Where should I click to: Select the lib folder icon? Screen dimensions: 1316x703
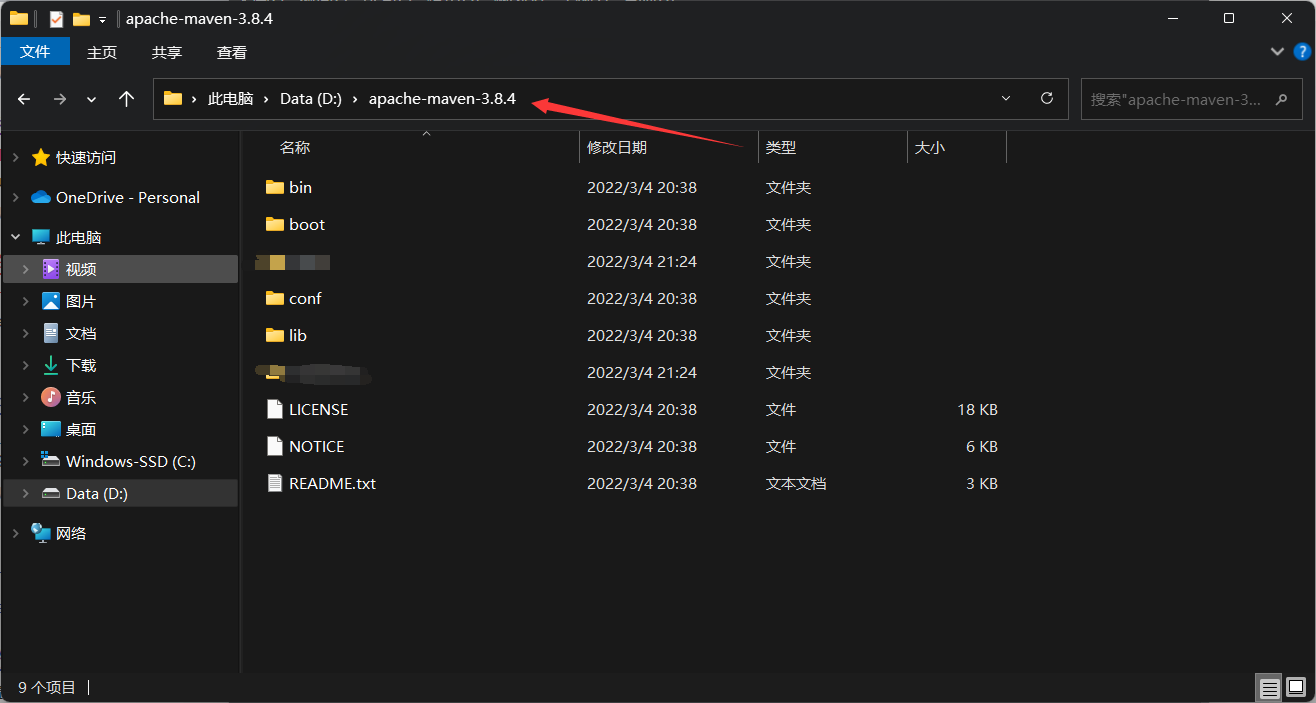coord(275,335)
